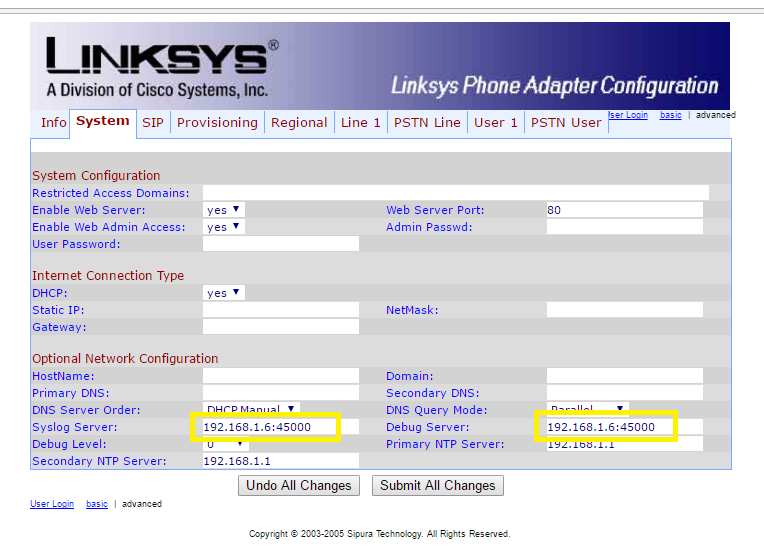Click the Primary NTP Server field
The height and width of the screenshot is (555, 764).
[624, 444]
